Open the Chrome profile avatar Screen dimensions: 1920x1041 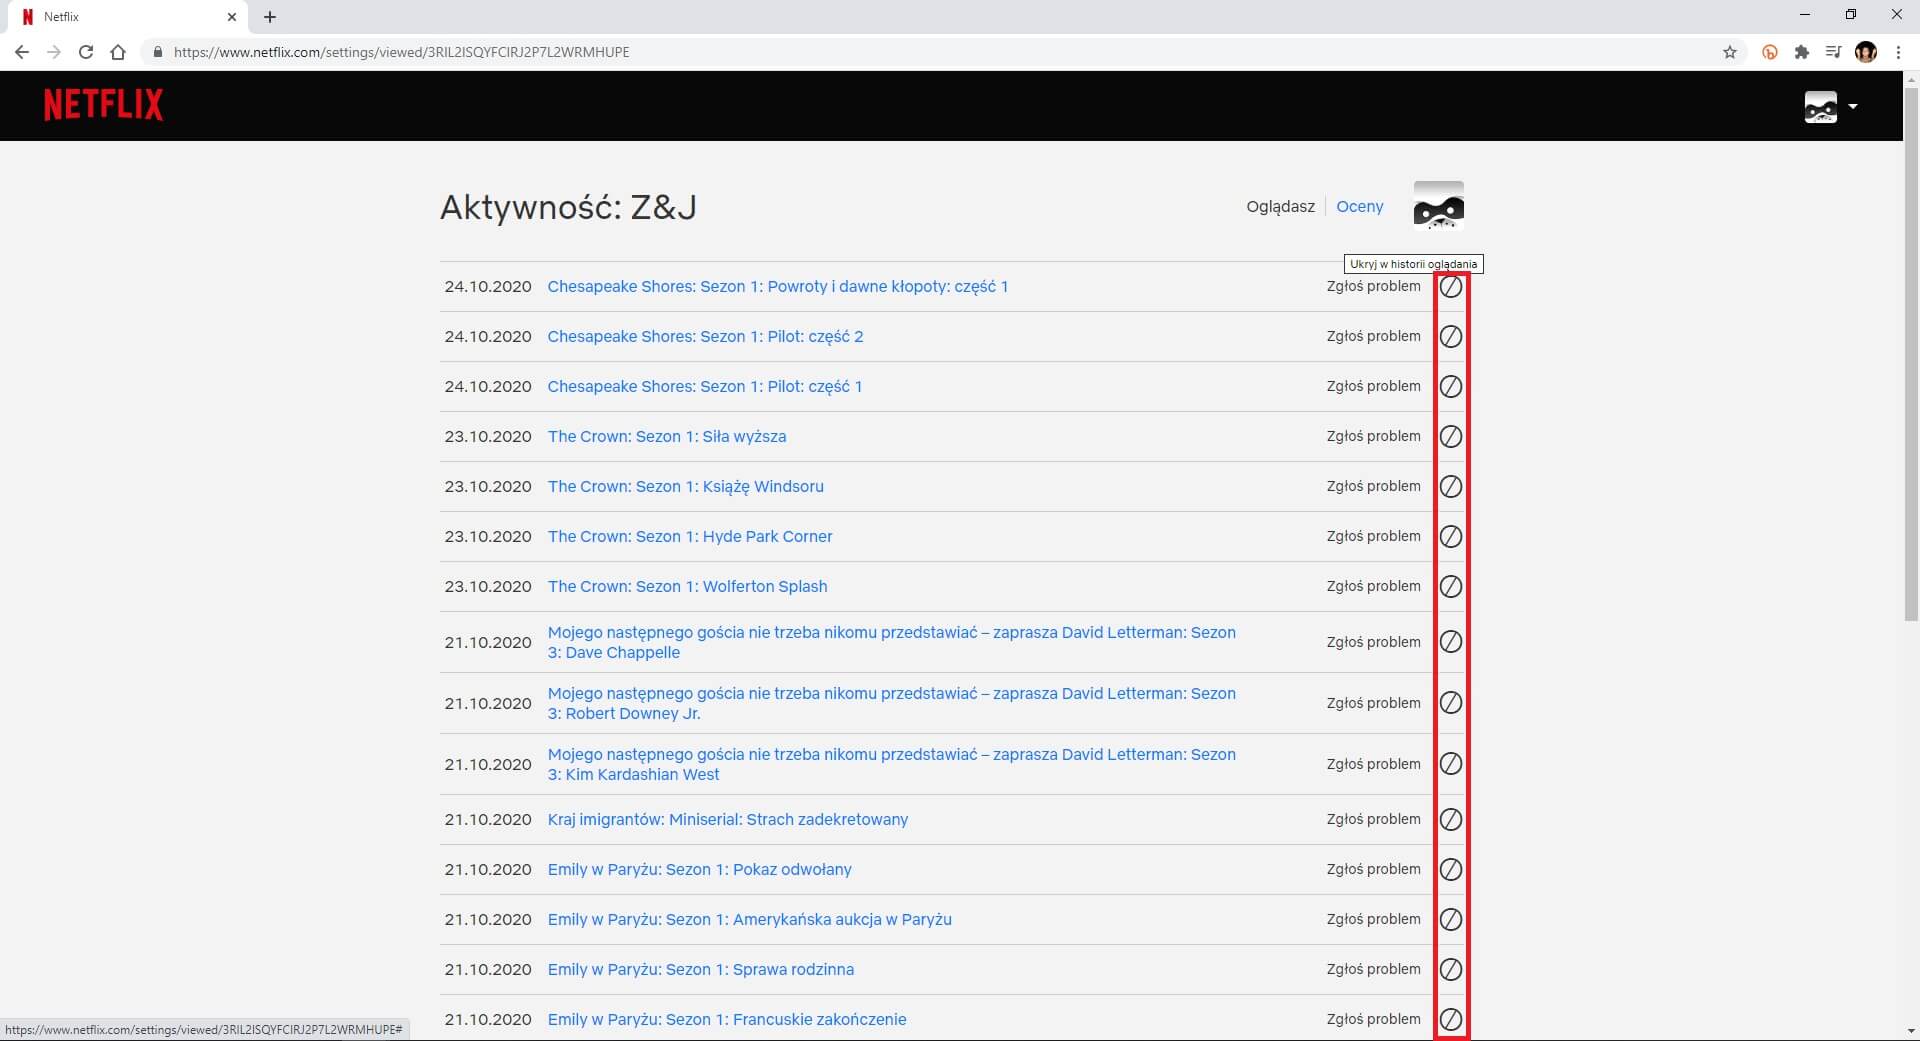pyautogui.click(x=1865, y=52)
